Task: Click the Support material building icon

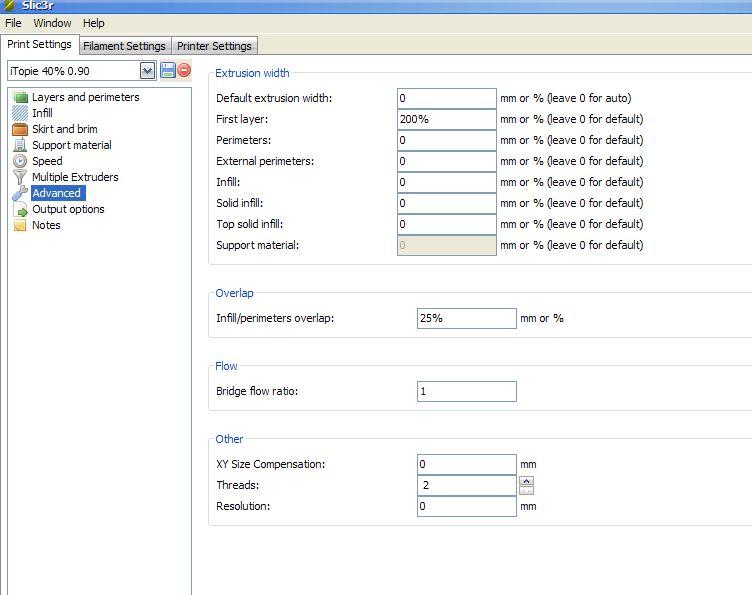Action: click(20, 145)
